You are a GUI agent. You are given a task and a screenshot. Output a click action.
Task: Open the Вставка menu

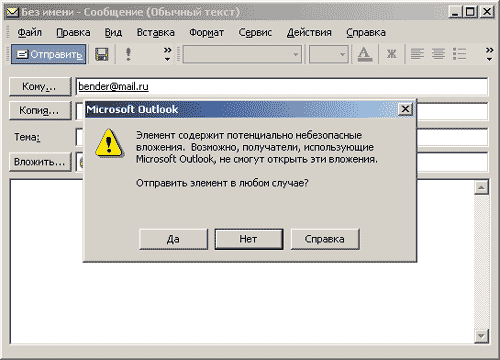tap(156, 32)
